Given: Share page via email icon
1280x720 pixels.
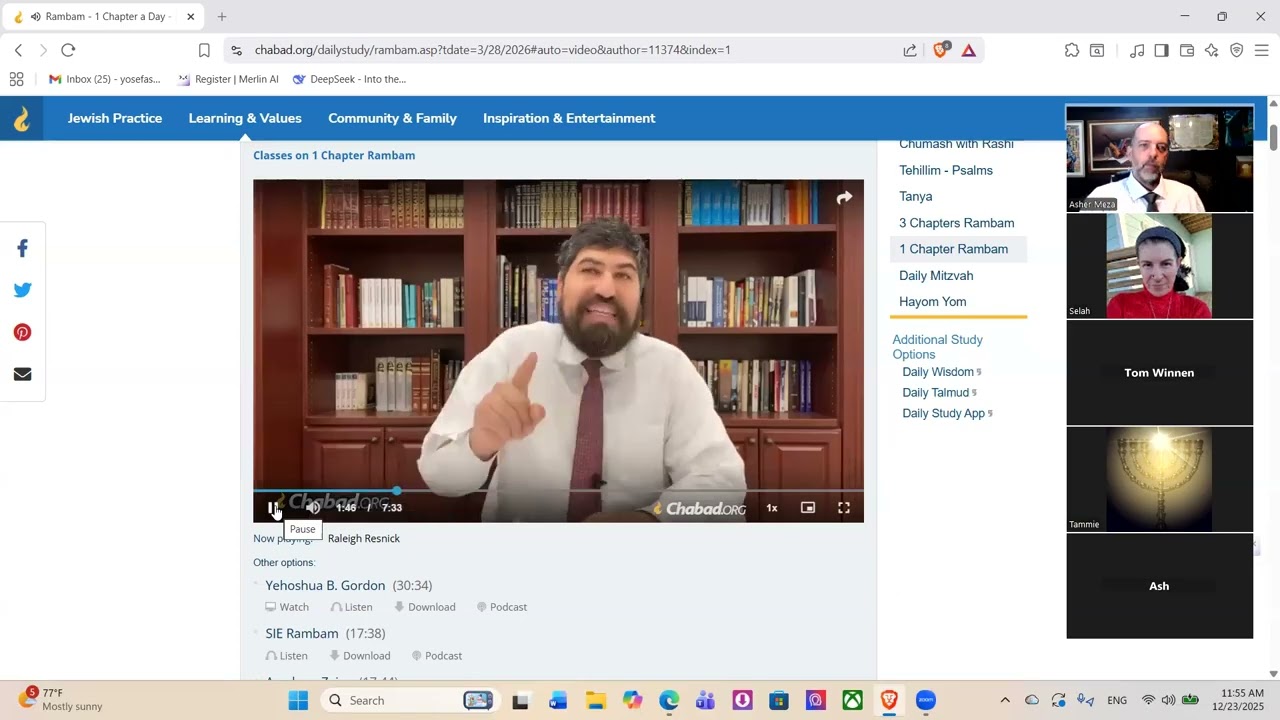Looking at the screenshot, I should tap(22, 374).
